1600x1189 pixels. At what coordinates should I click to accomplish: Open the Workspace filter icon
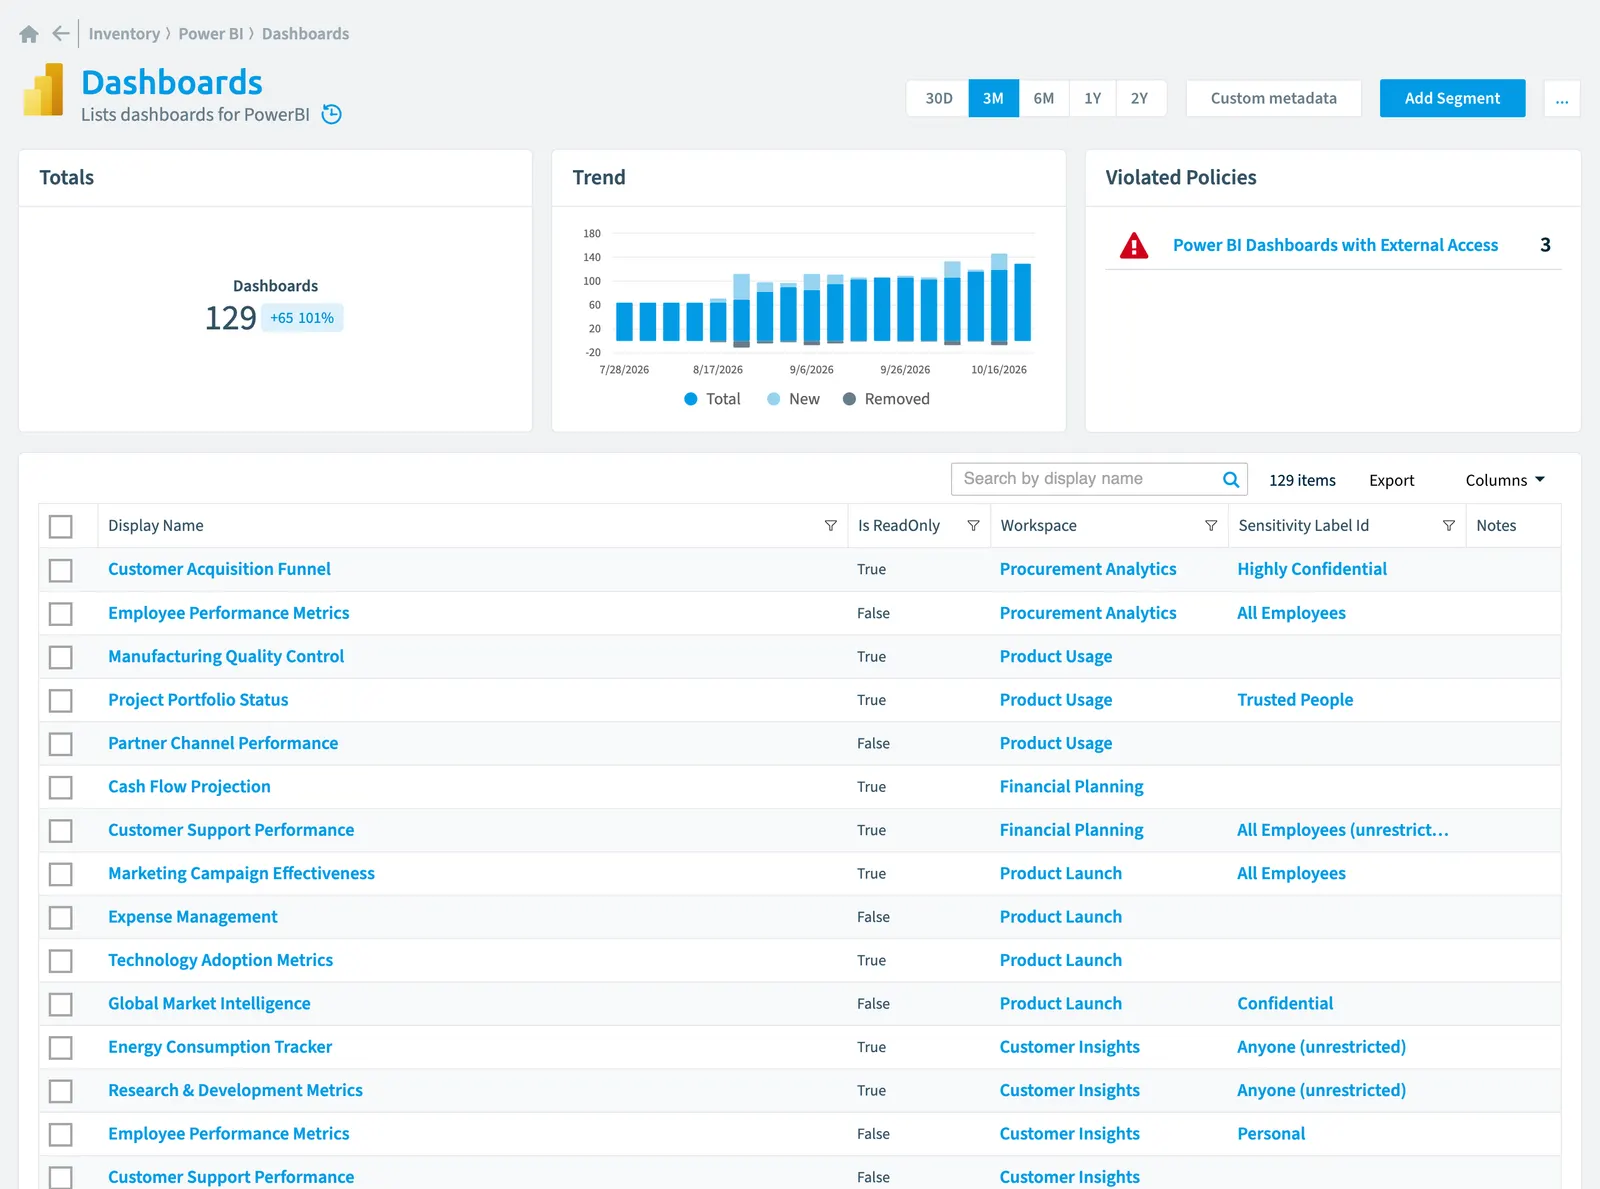tap(1211, 526)
